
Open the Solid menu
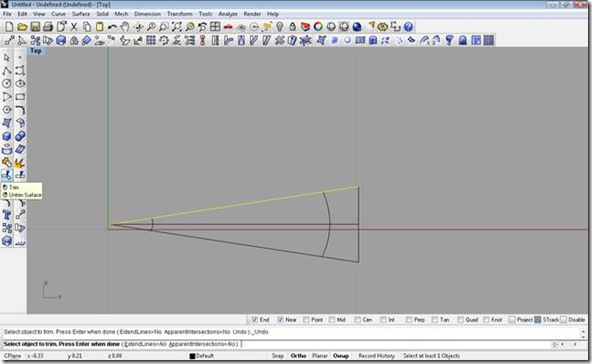102,14
